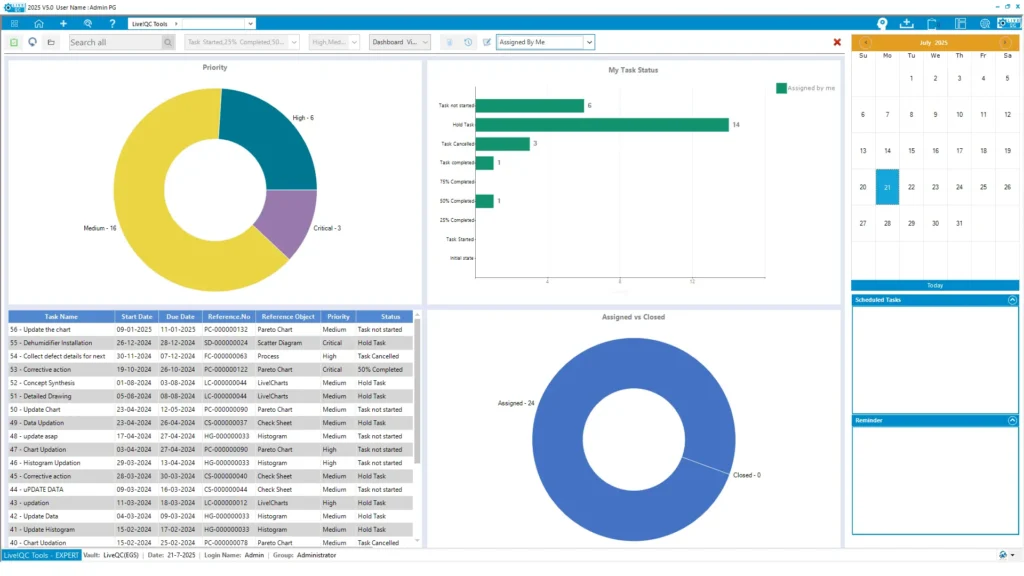Sort by Task Name column header

(61, 317)
